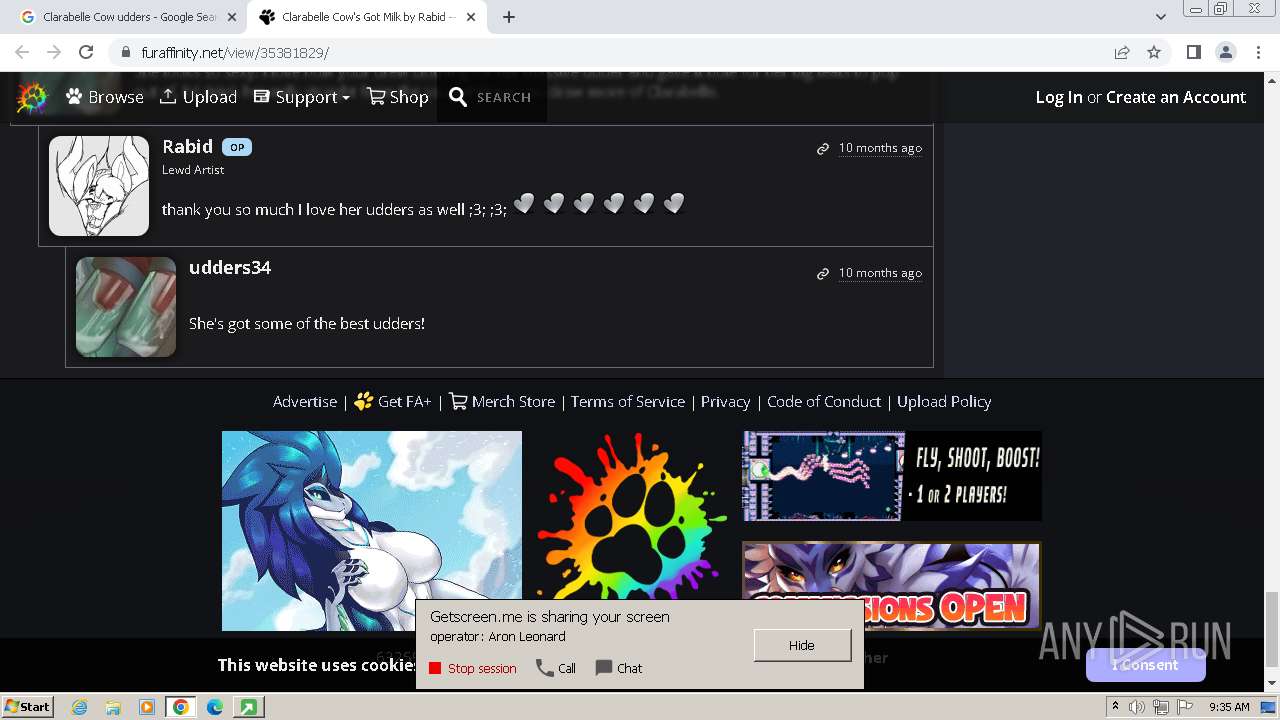Hide the Getscreen.me sharing popup
Screen dimensions: 1280x720
pos(802,645)
